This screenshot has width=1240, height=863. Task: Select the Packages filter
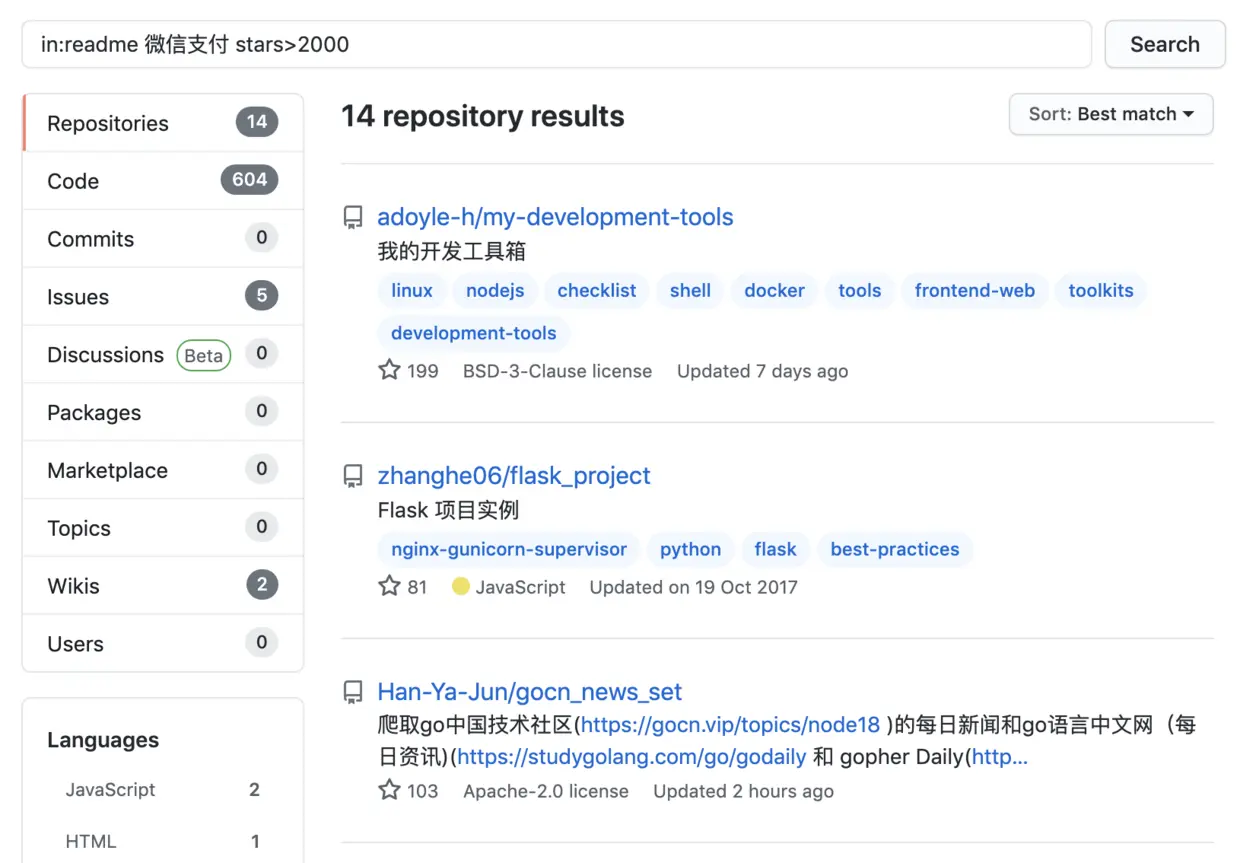163,413
